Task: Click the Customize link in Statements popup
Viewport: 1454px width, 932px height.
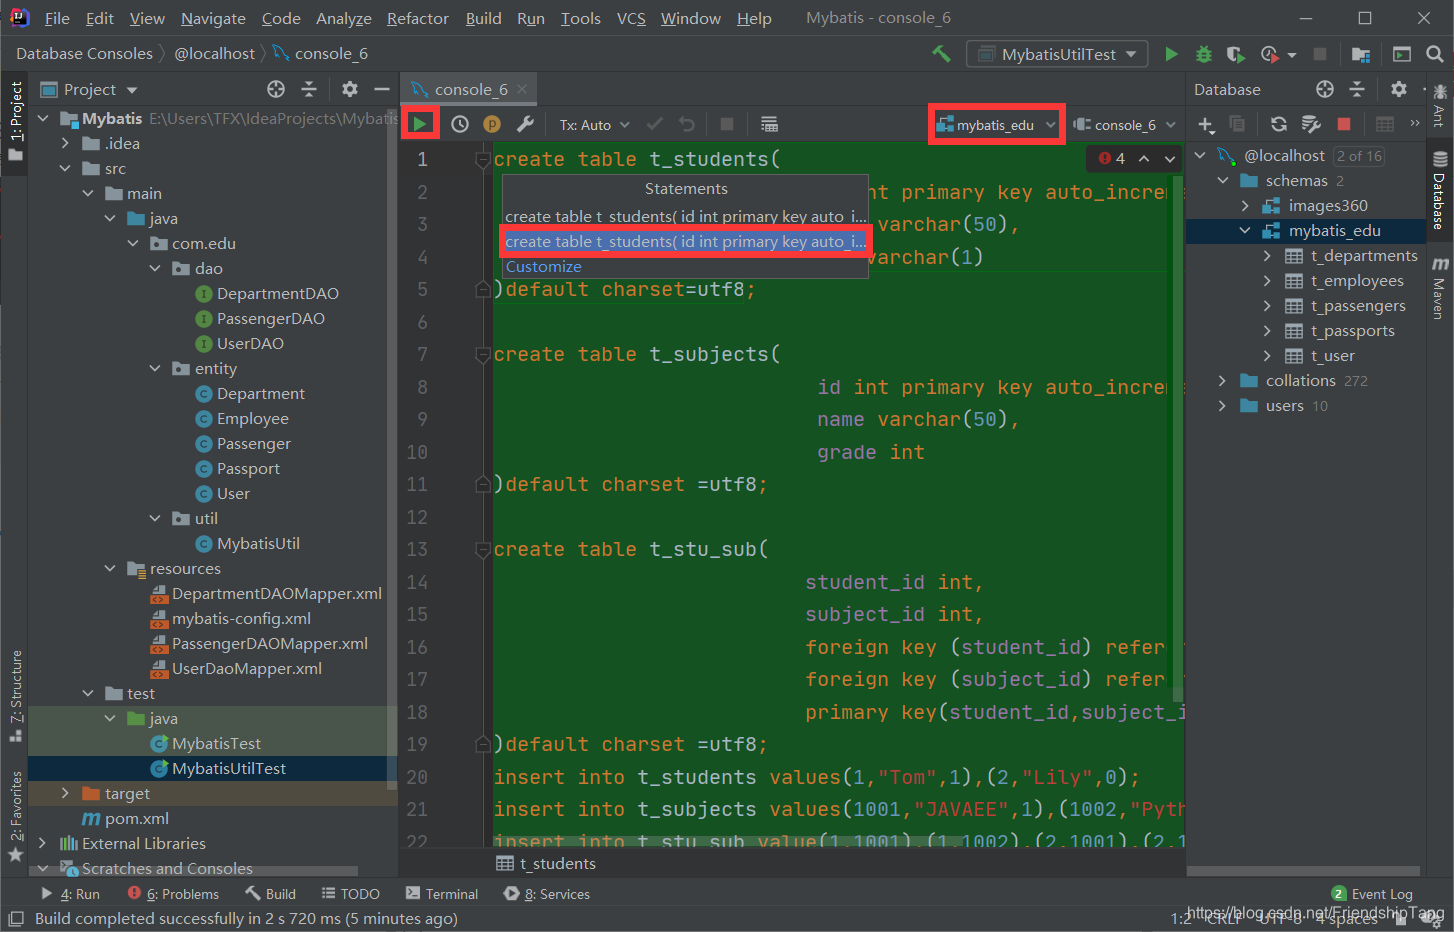Action: click(543, 267)
